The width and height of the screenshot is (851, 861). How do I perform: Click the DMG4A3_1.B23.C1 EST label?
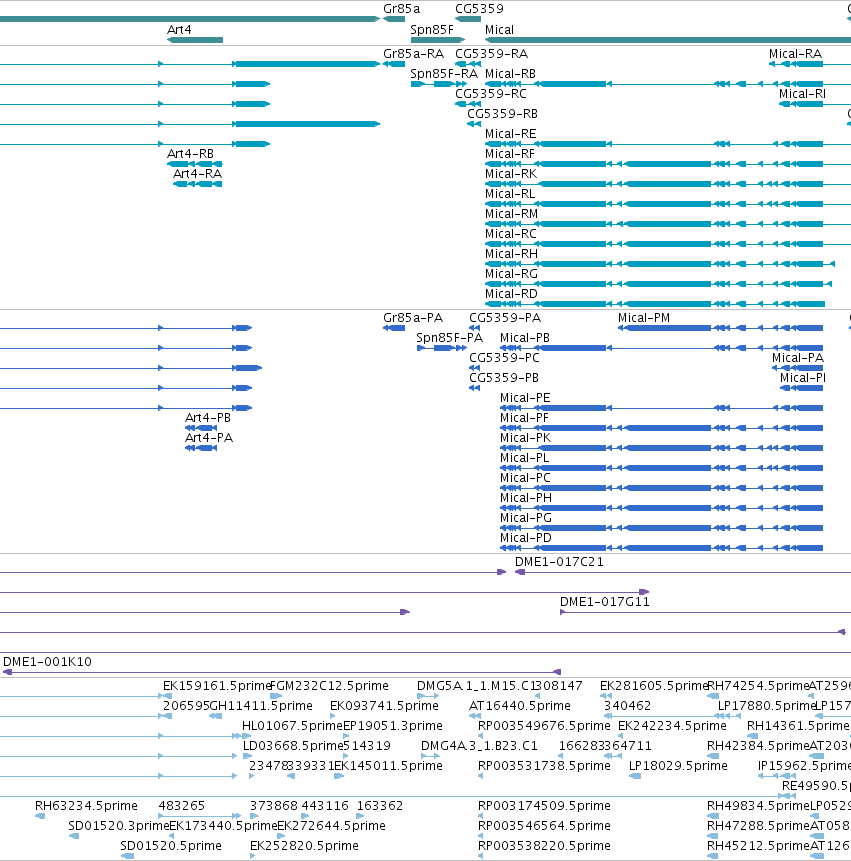[x=479, y=746]
